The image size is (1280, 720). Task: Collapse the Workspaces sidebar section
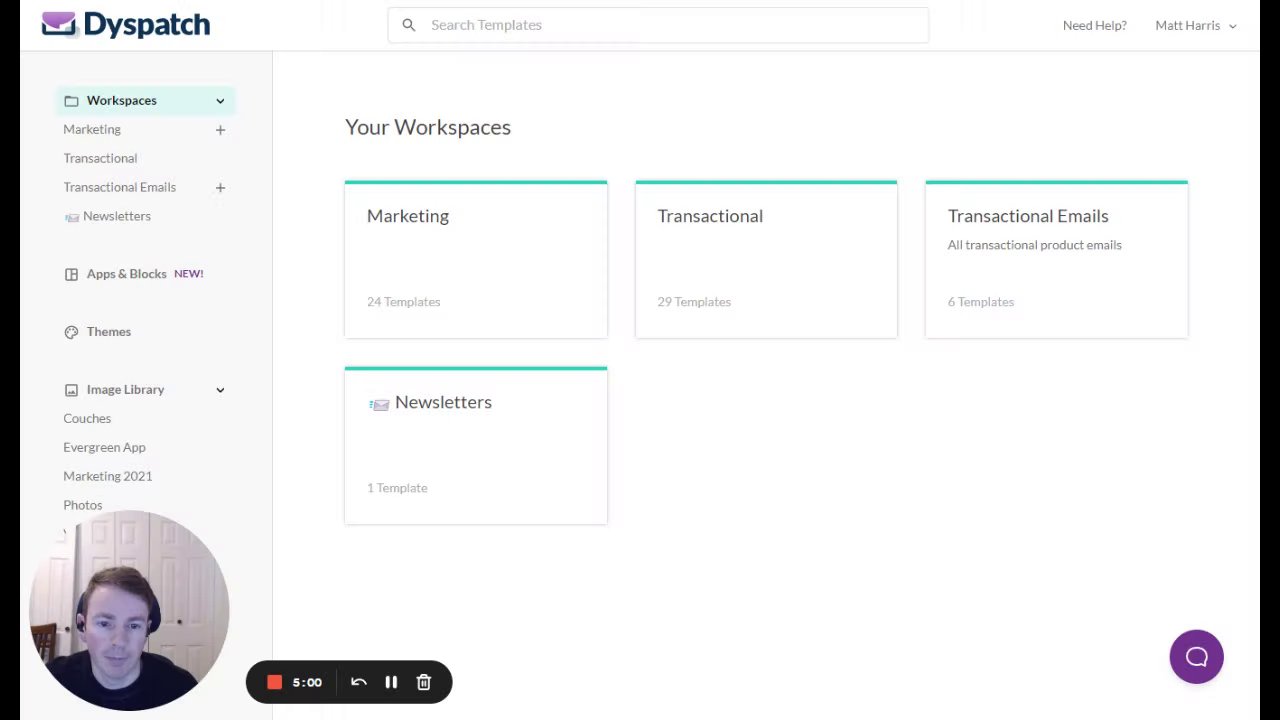pyautogui.click(x=220, y=101)
